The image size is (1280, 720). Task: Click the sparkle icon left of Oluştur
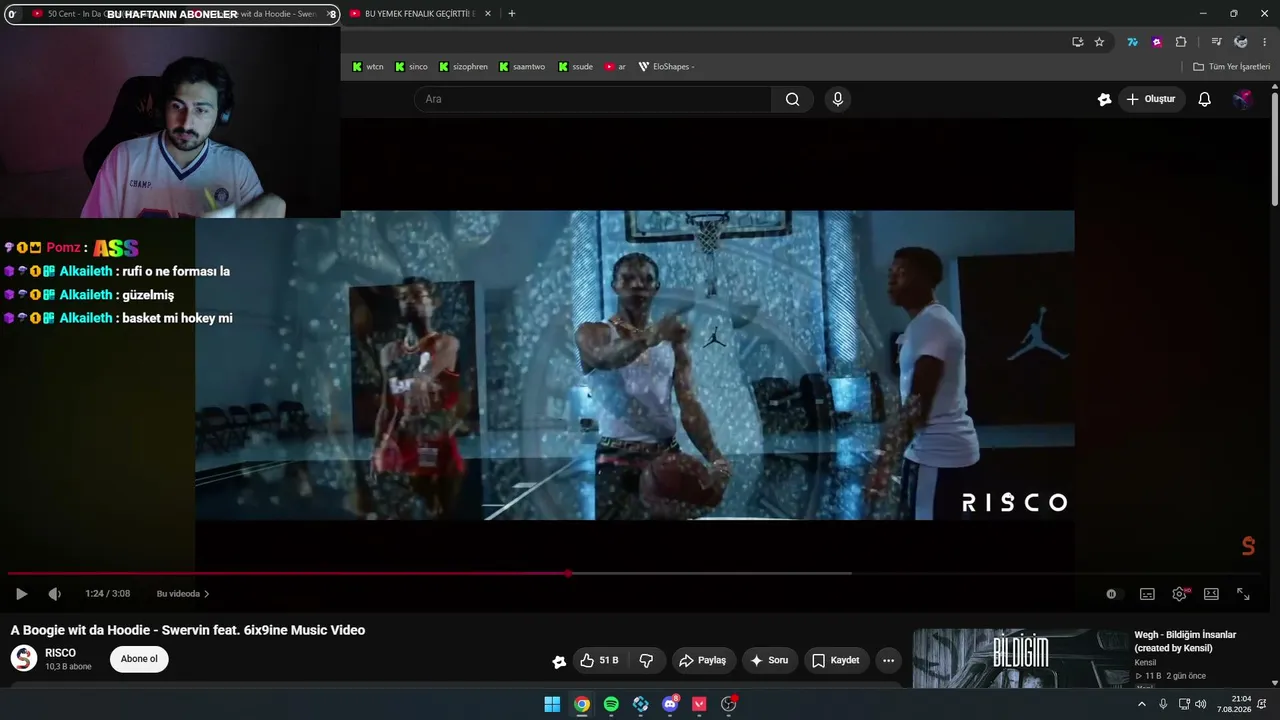(x=1104, y=99)
